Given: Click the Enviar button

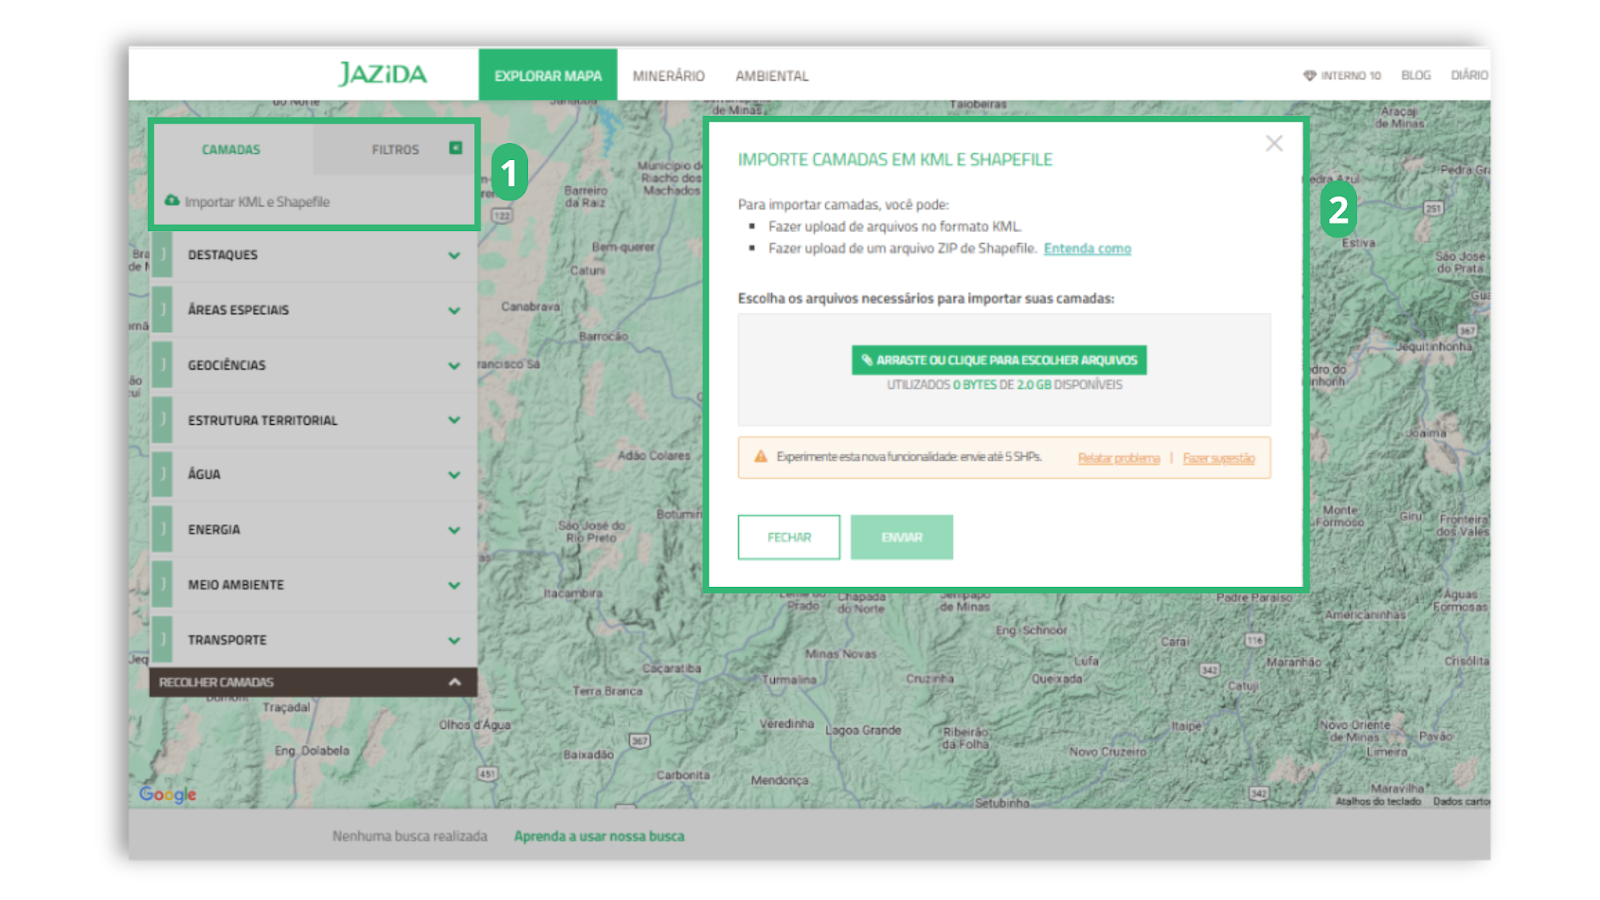Looking at the screenshot, I should 902,537.
